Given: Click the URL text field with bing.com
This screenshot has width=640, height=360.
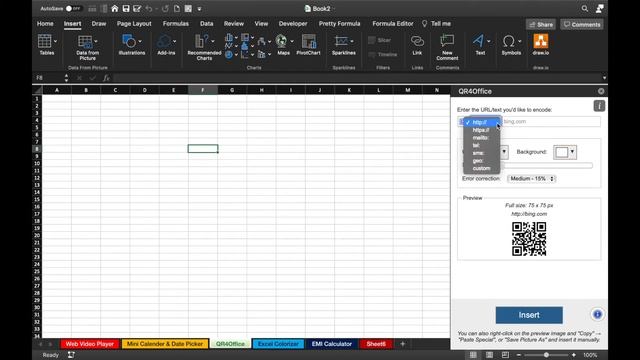Looking at the screenshot, I should pyautogui.click(x=551, y=122).
